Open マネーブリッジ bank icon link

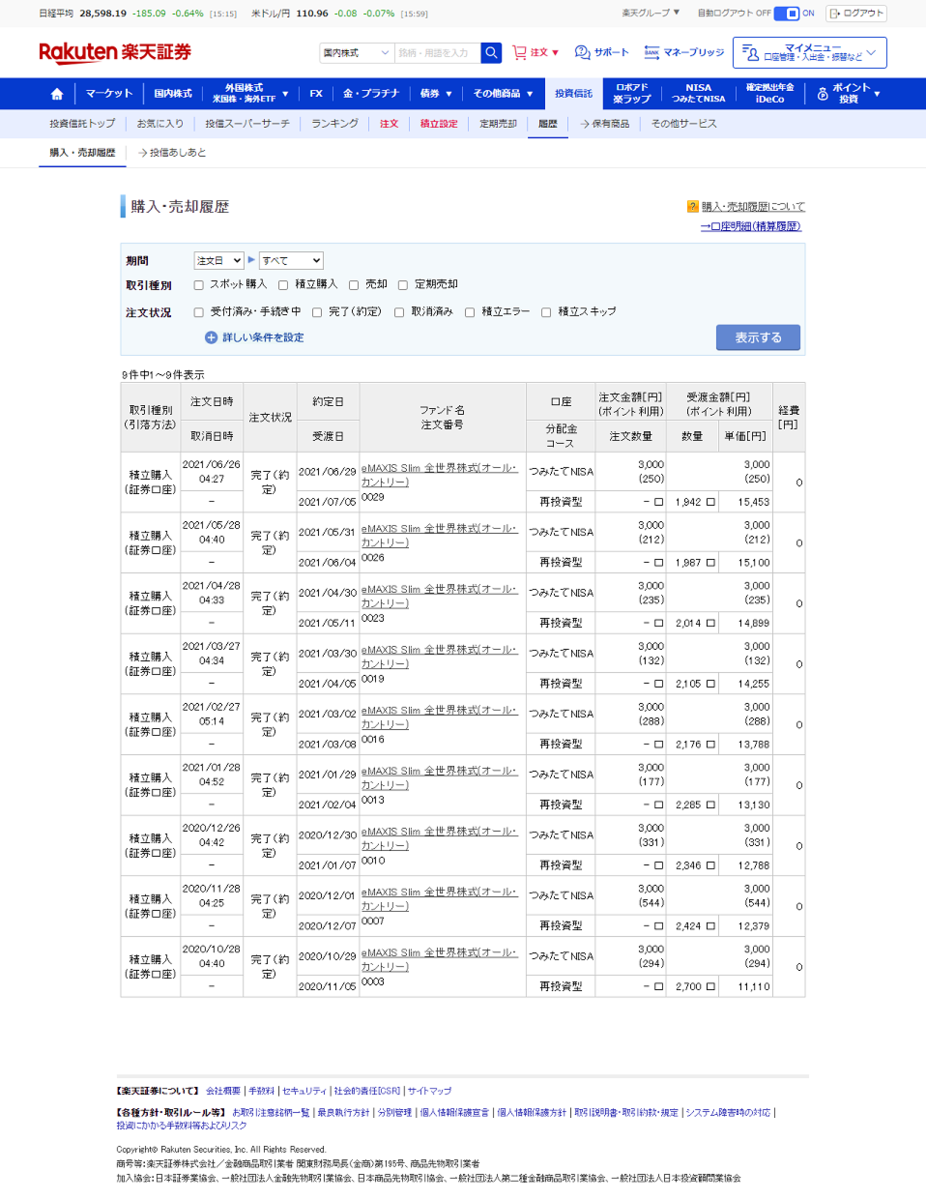pyautogui.click(x=652, y=53)
